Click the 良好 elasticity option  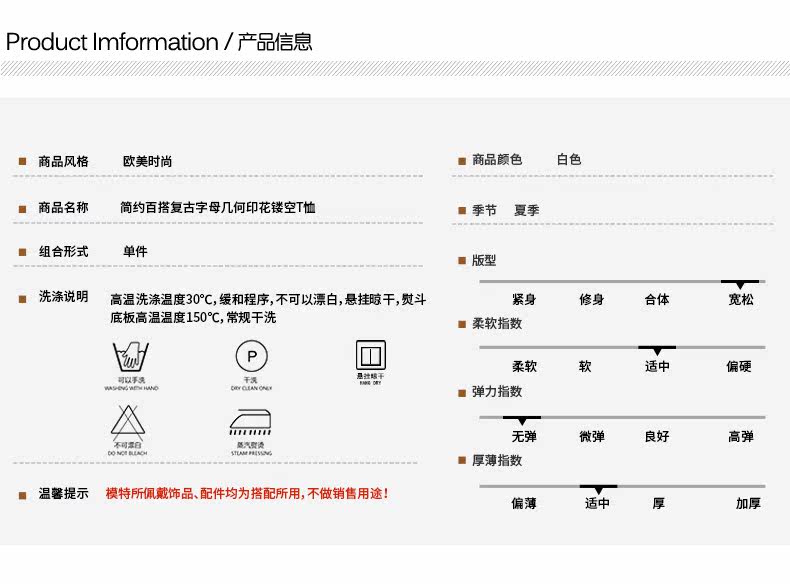[x=657, y=436]
